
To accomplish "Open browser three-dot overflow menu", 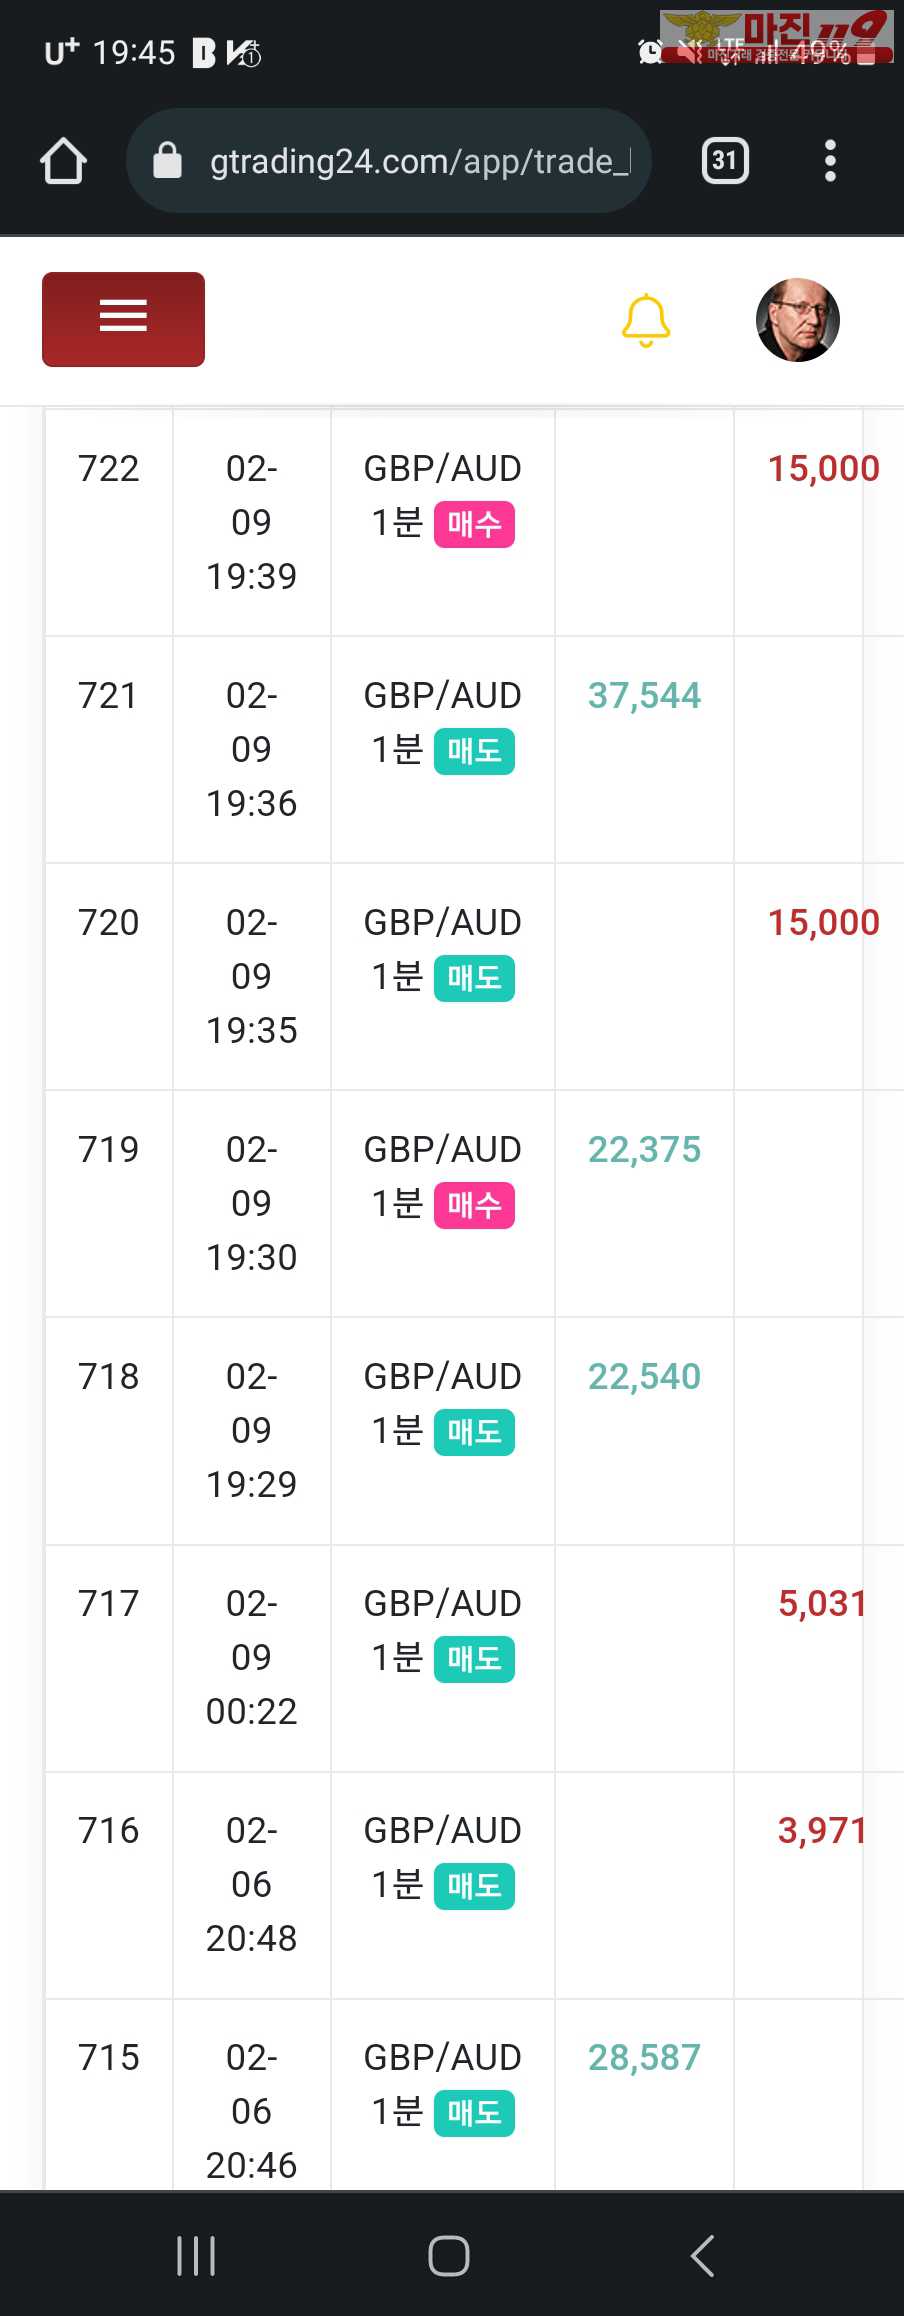I will (830, 161).
